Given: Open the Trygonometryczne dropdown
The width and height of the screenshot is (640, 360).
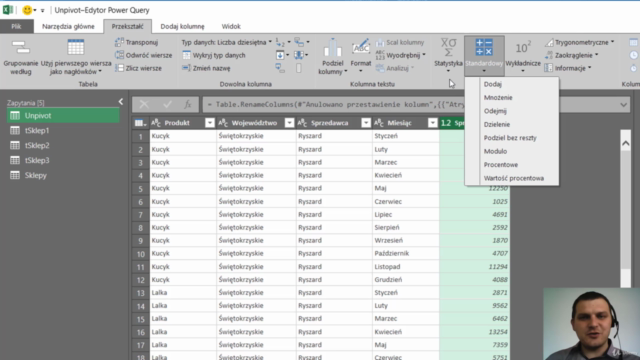Looking at the screenshot, I should coord(580,42).
